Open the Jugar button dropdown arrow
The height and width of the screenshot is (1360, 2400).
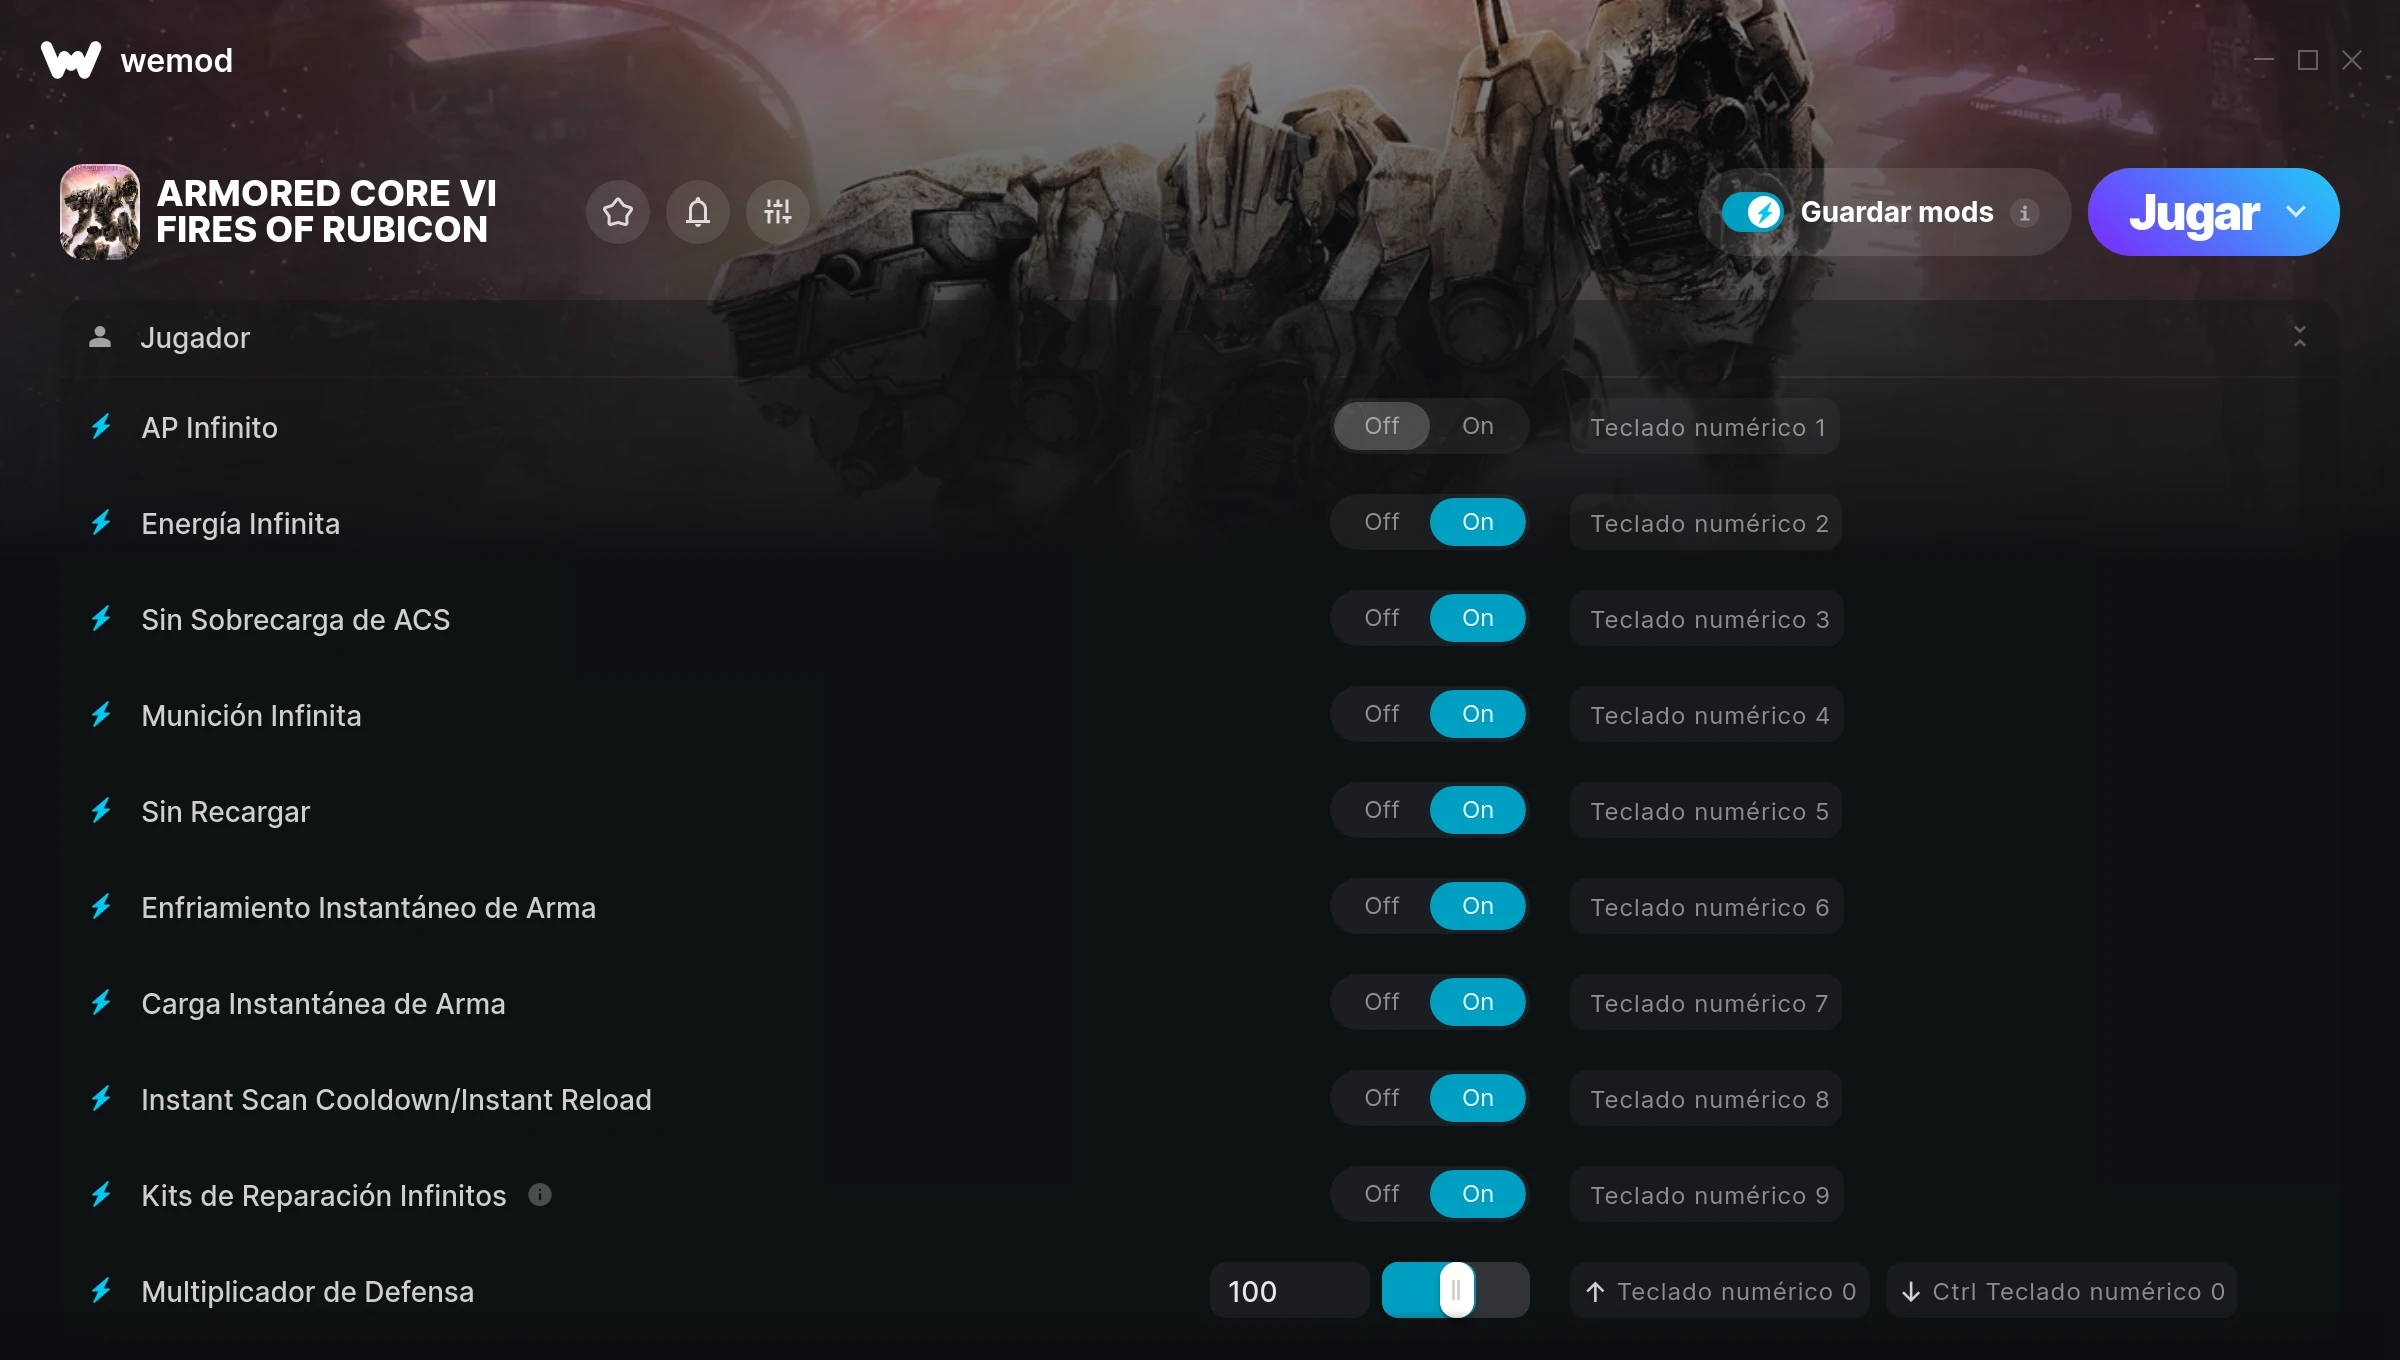pyautogui.click(x=2296, y=212)
